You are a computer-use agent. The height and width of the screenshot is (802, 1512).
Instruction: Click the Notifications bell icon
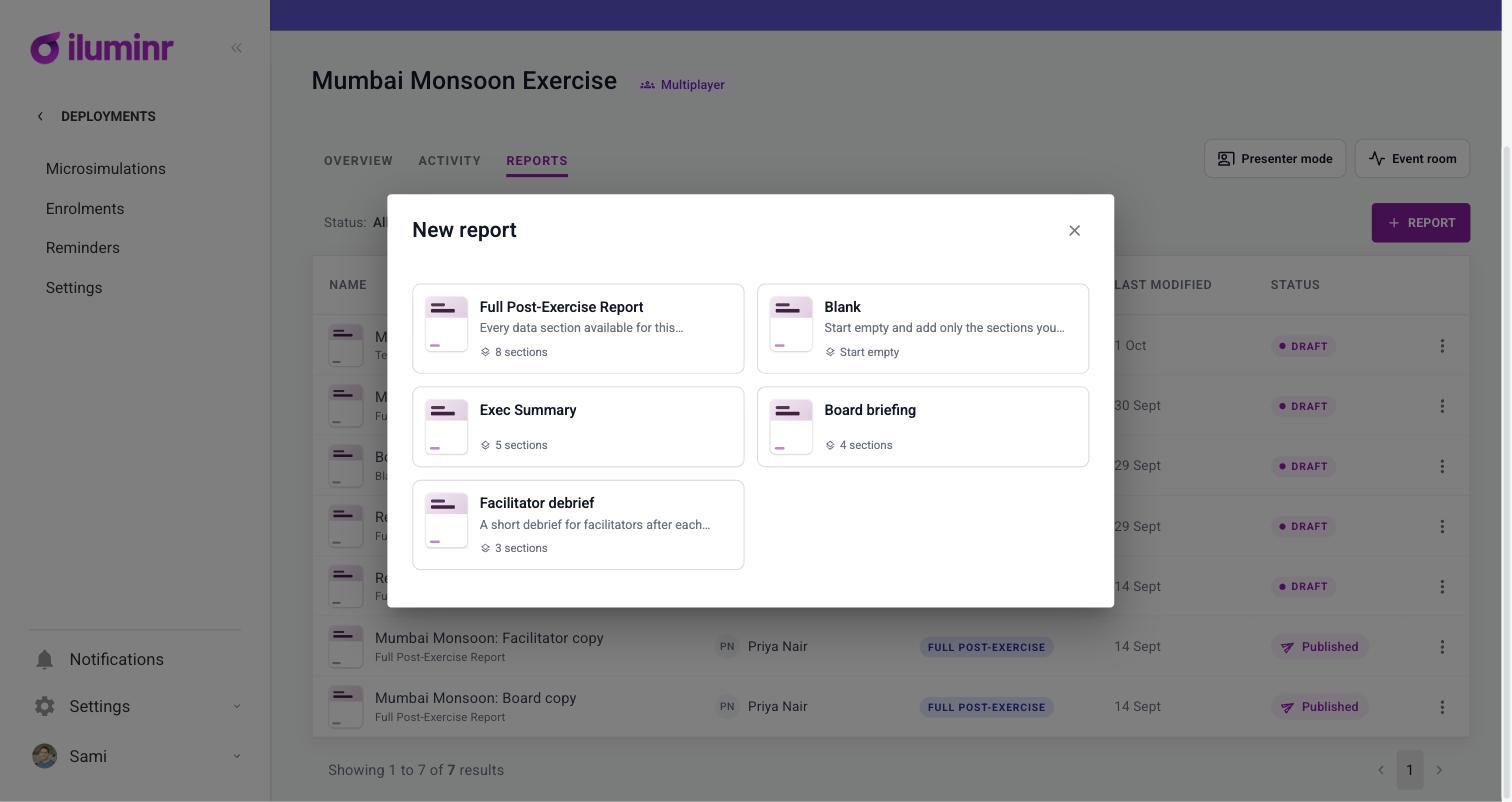click(x=44, y=660)
